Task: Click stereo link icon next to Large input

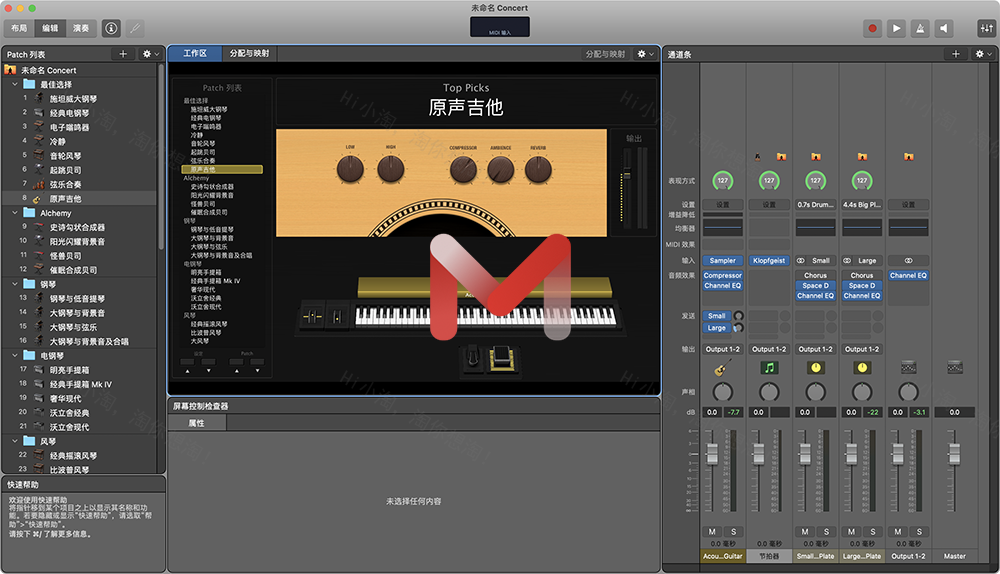Action: coord(848,260)
